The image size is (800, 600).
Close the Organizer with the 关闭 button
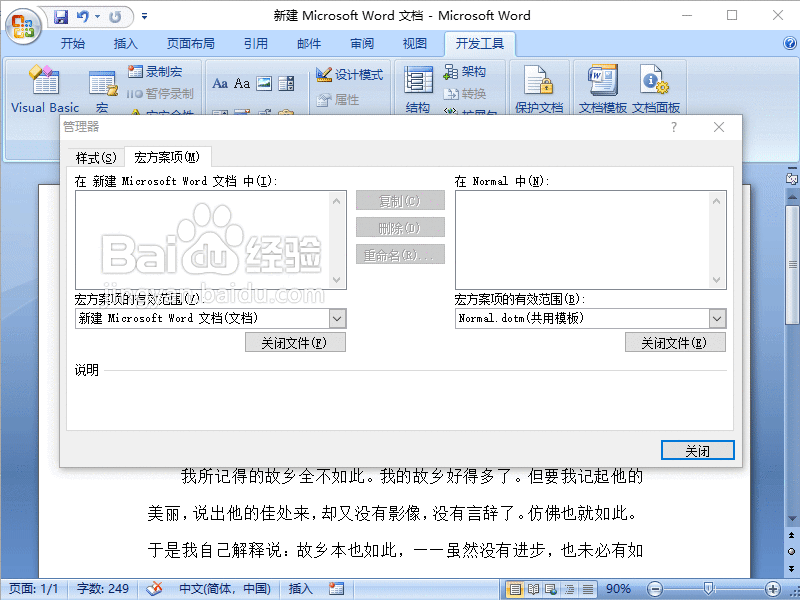(x=697, y=451)
